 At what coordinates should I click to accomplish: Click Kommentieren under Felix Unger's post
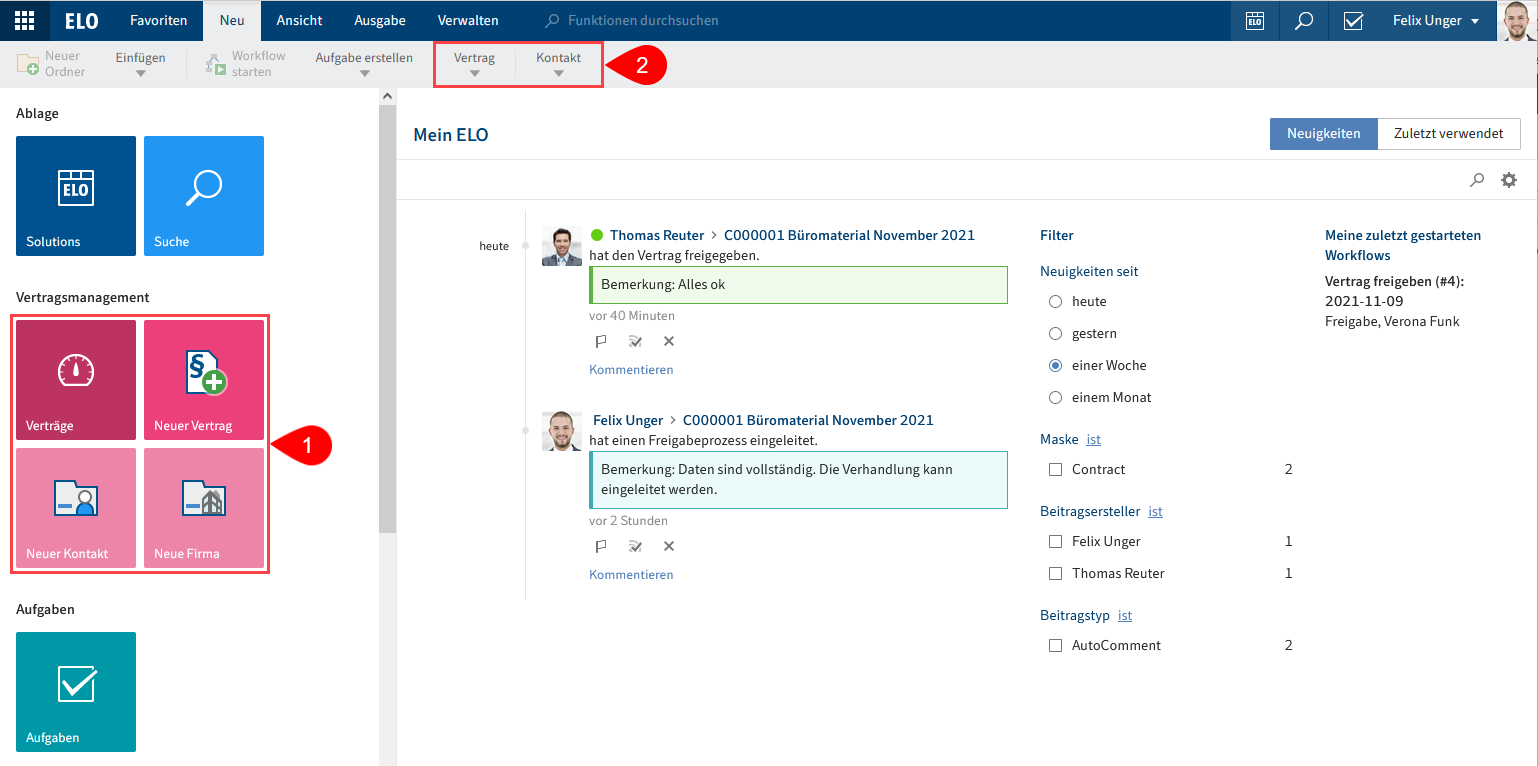click(x=631, y=574)
